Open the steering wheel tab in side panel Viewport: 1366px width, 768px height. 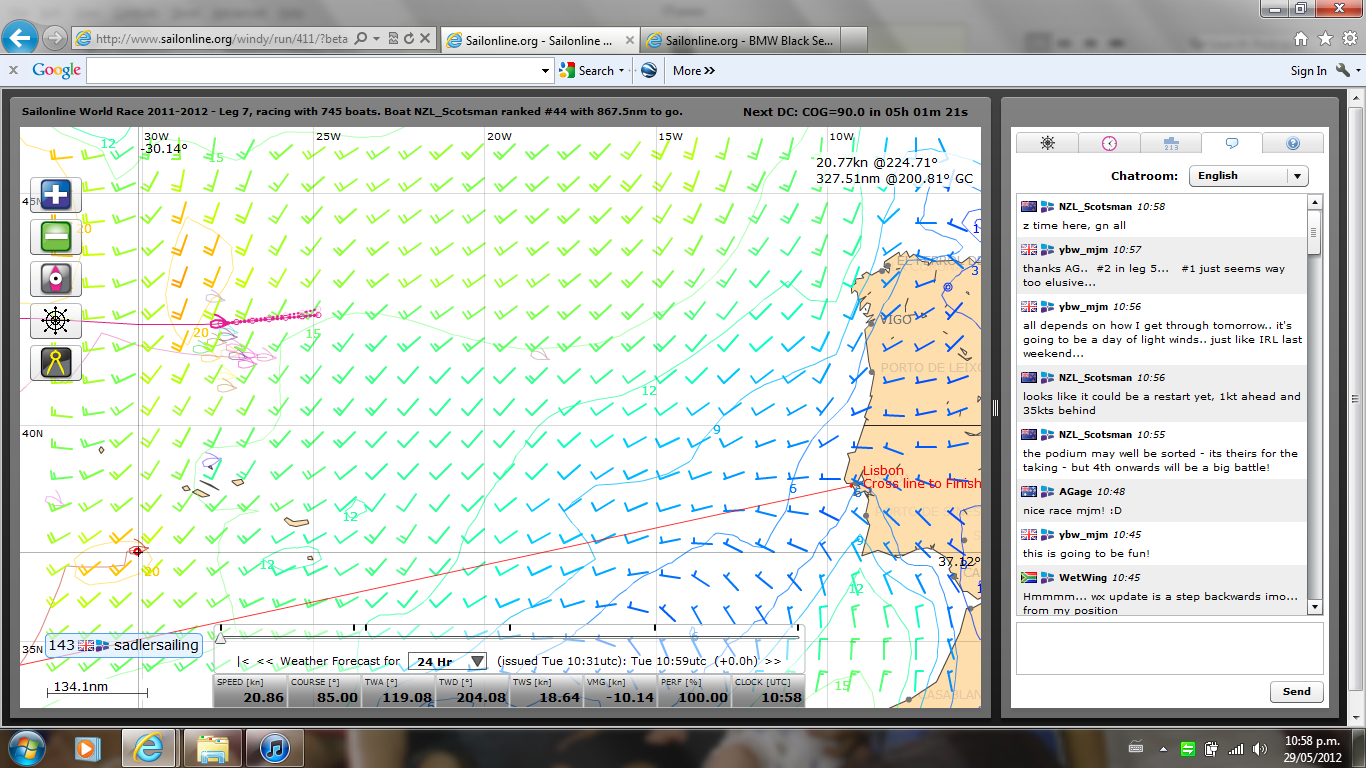[1047, 143]
